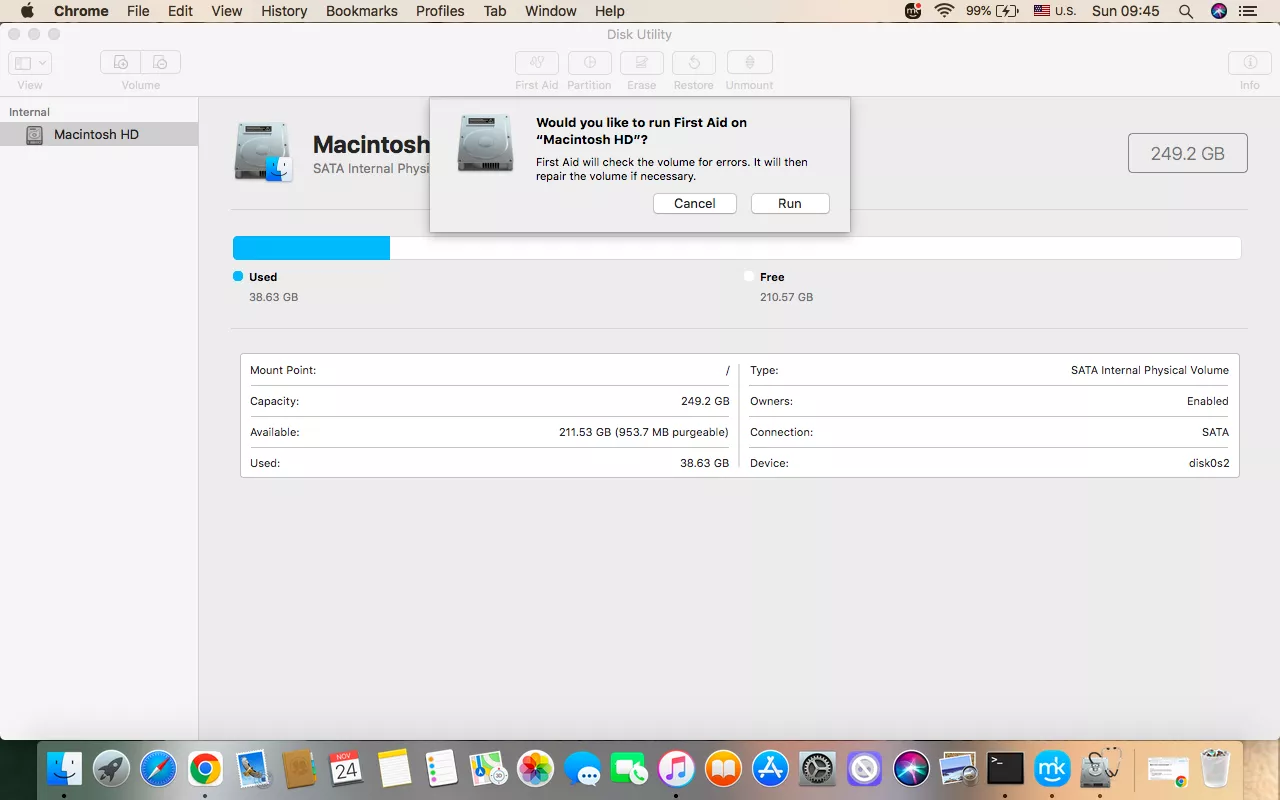This screenshot has width=1280, height=800.
Task: Click the add volume icon
Action: [x=120, y=62]
